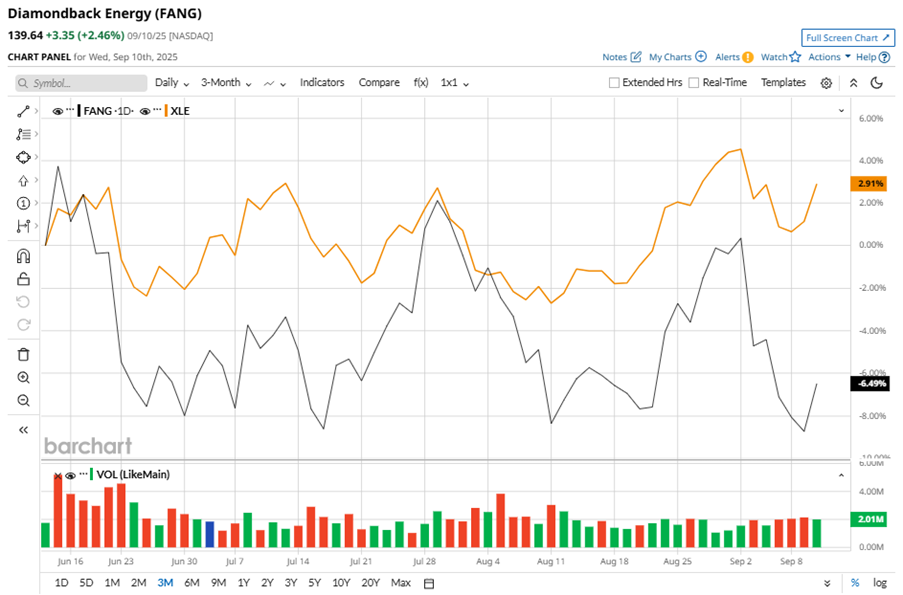Image resolution: width=903 pixels, height=595 pixels.
Task: Open the Compare menu
Action: click(x=379, y=82)
